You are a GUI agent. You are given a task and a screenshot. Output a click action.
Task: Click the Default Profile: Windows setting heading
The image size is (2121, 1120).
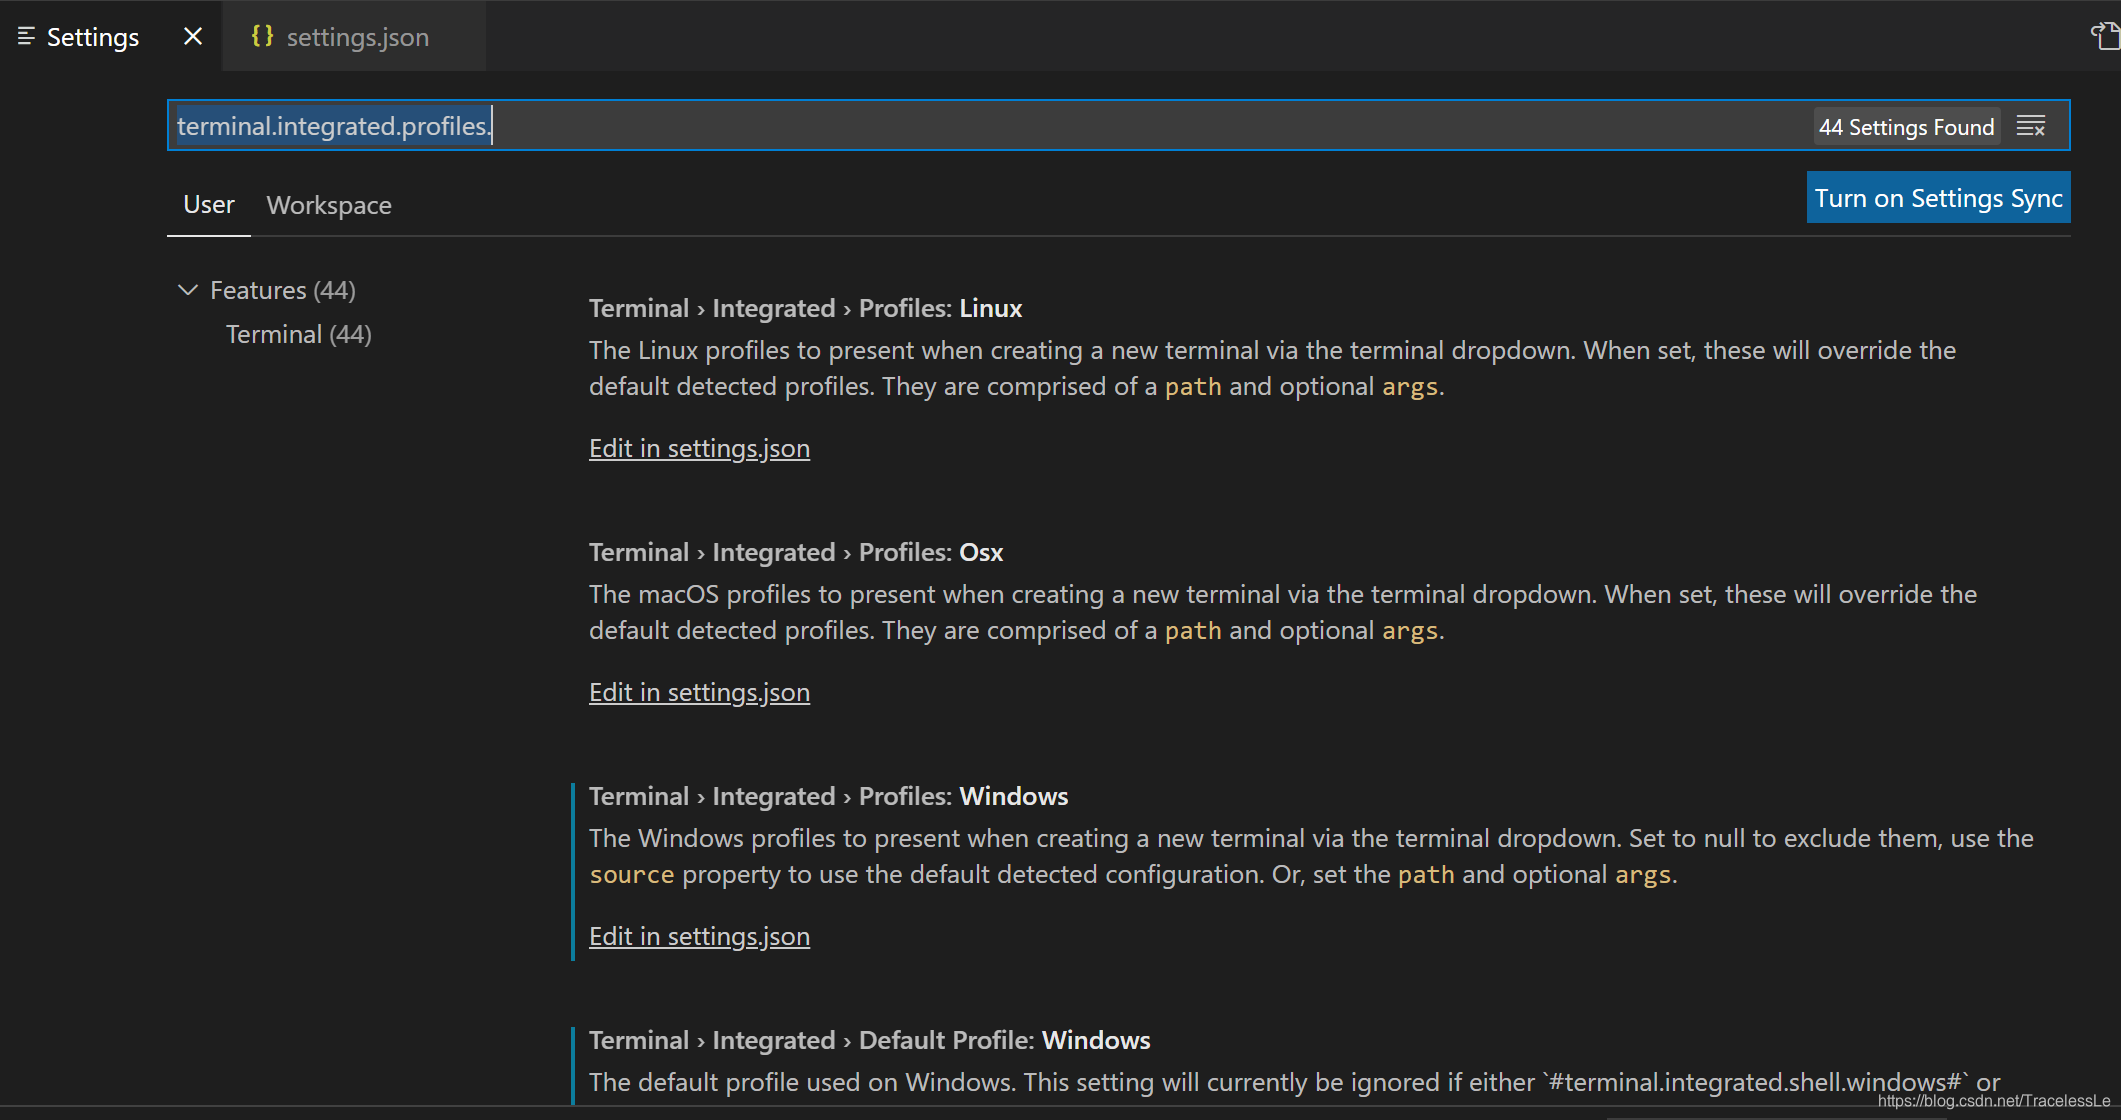[x=869, y=1040]
